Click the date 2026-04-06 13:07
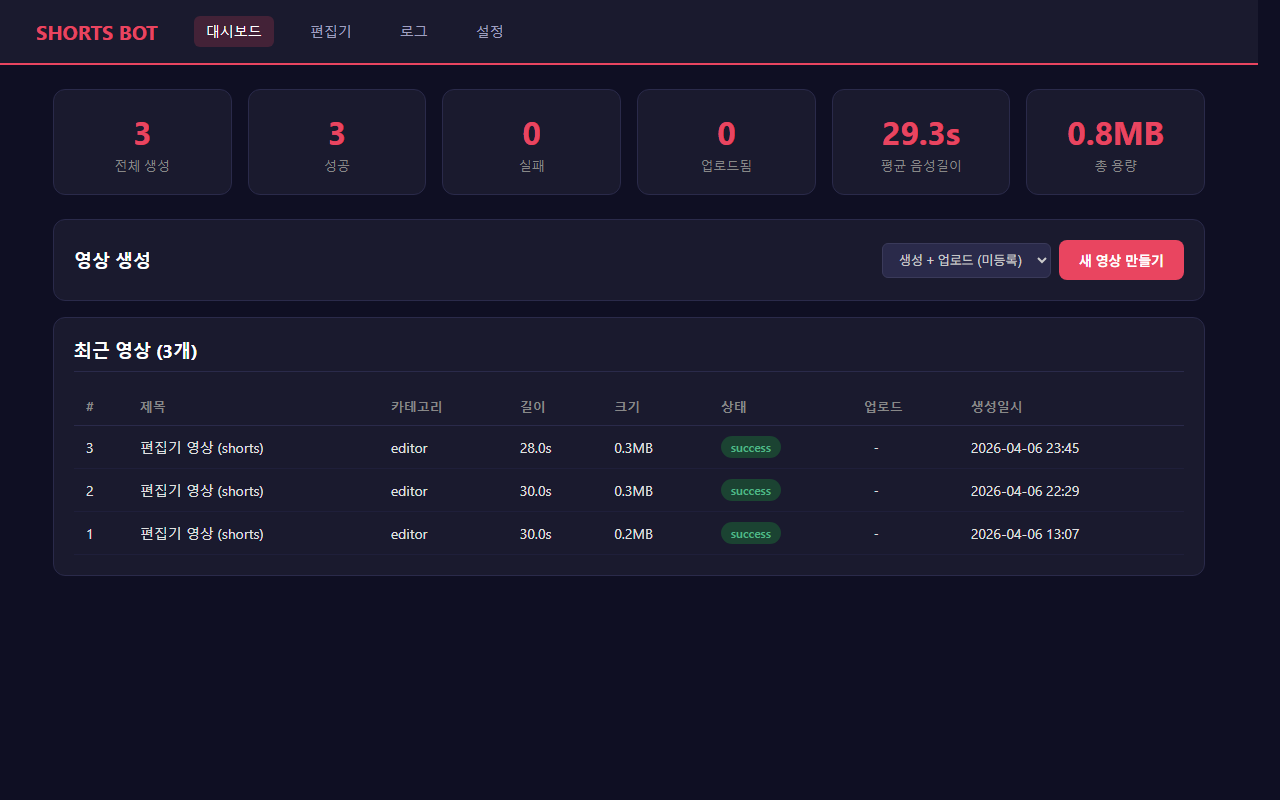The height and width of the screenshot is (800, 1280). point(1025,534)
